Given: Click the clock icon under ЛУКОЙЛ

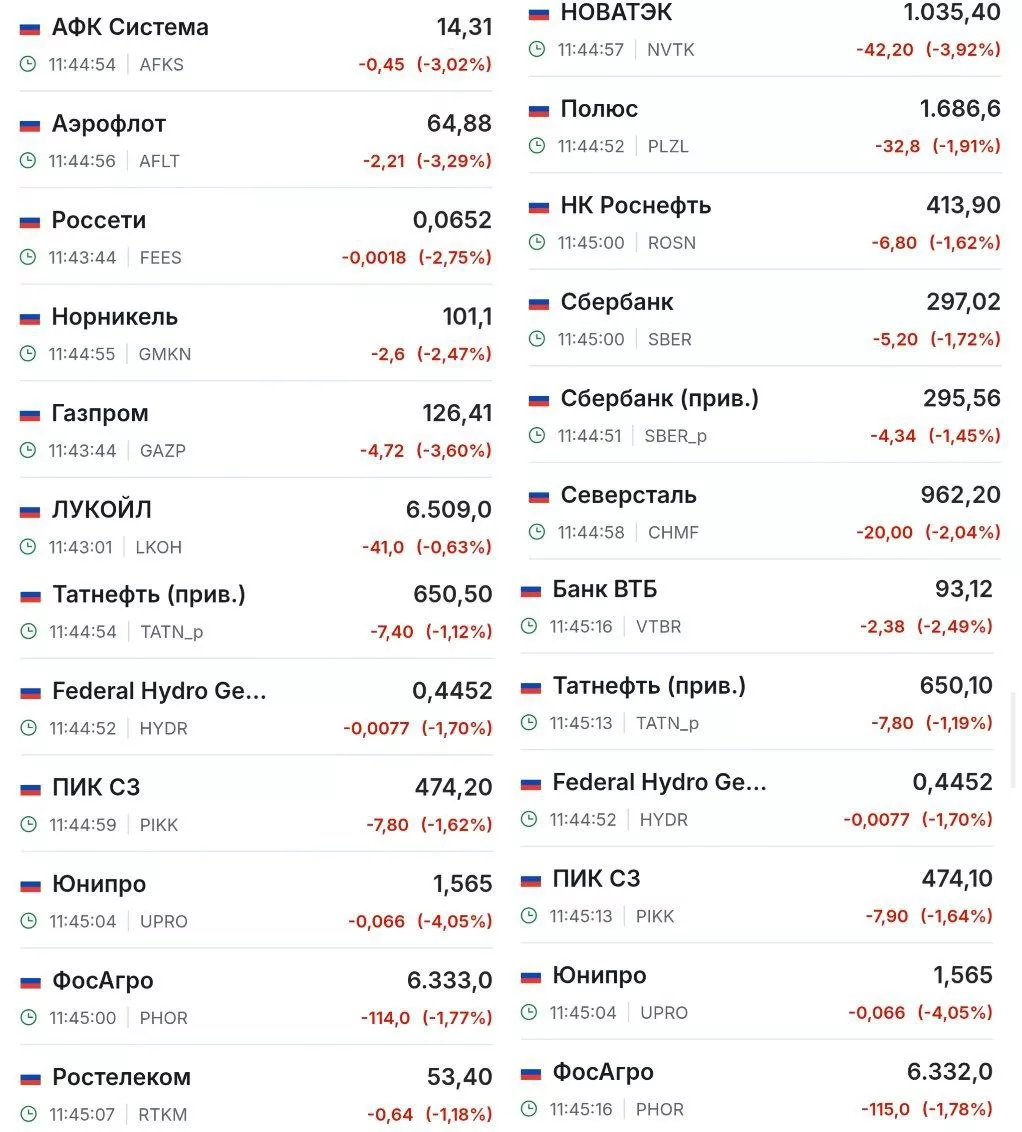Looking at the screenshot, I should point(28,547).
